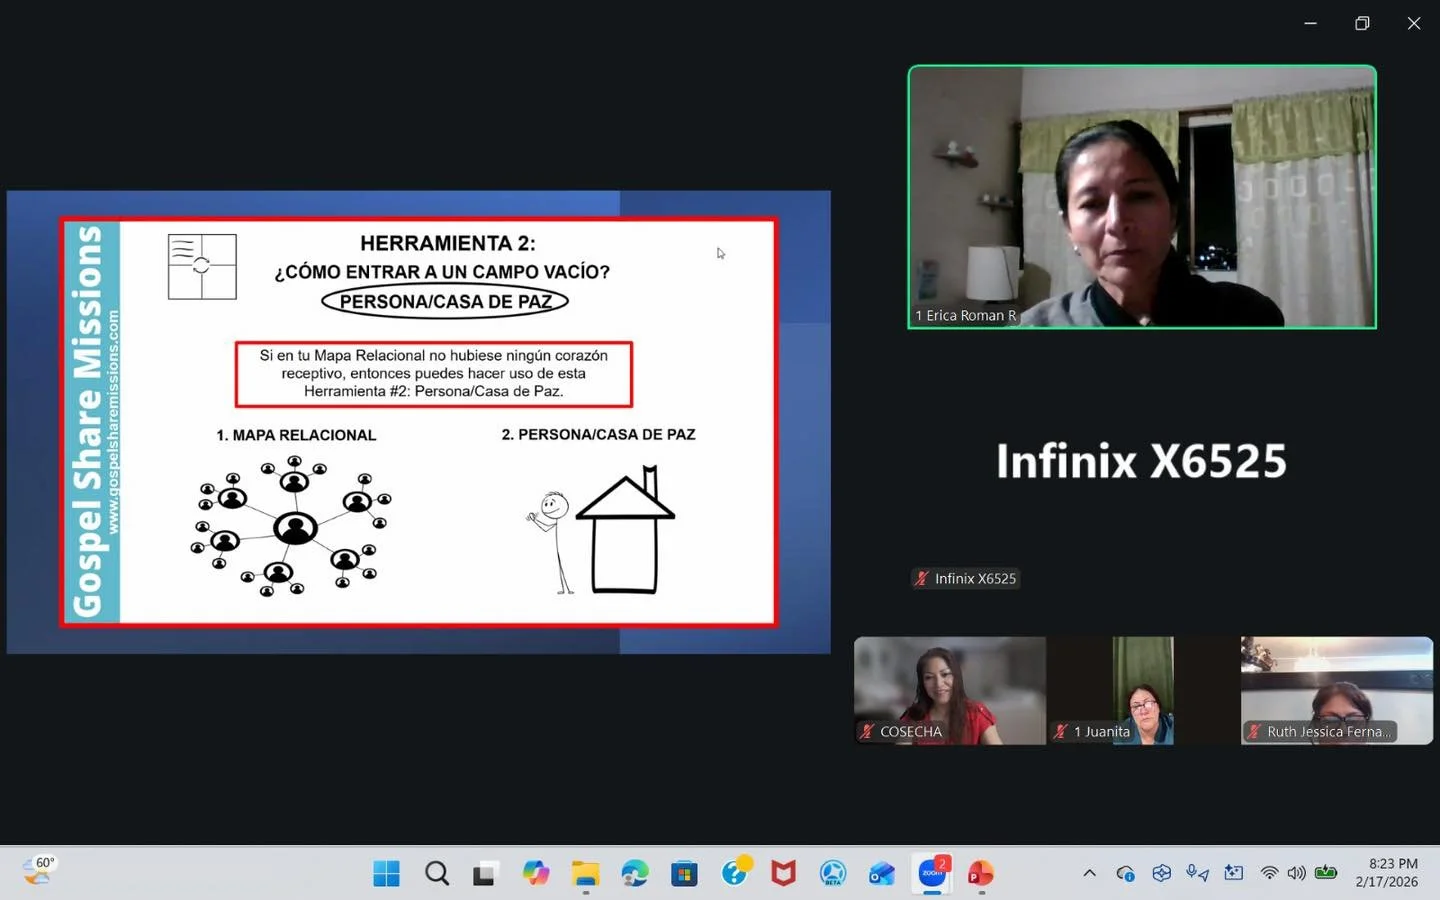Viewport: 1440px width, 900px height.
Task: Open Task View on the taskbar
Action: [x=485, y=873]
